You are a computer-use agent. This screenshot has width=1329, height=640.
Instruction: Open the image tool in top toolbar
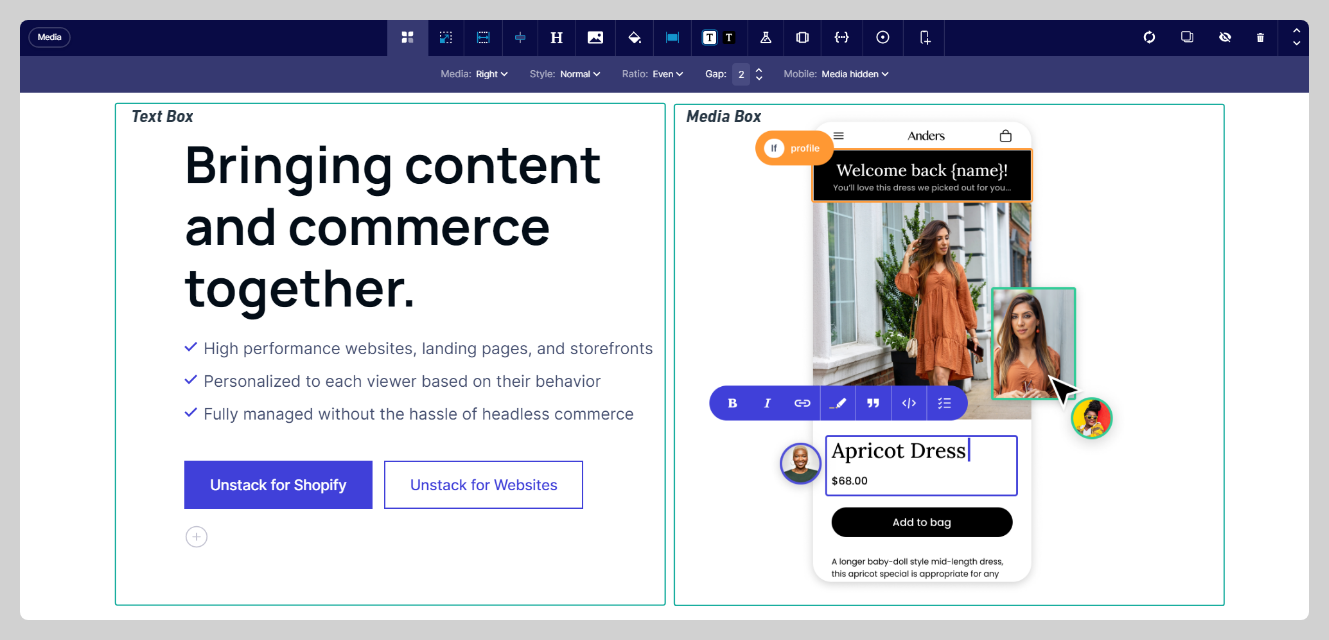coord(595,38)
